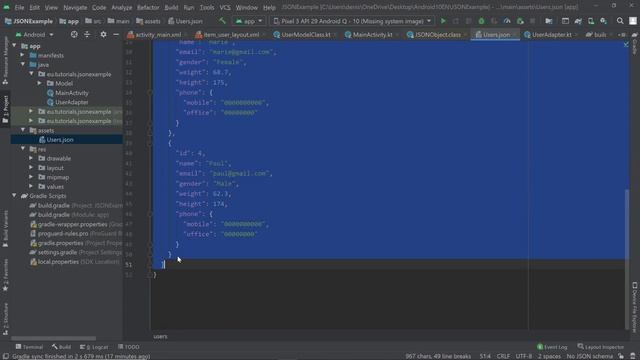Open the Build menu
The height and width of the screenshot is (360, 640).
(x=171, y=7)
